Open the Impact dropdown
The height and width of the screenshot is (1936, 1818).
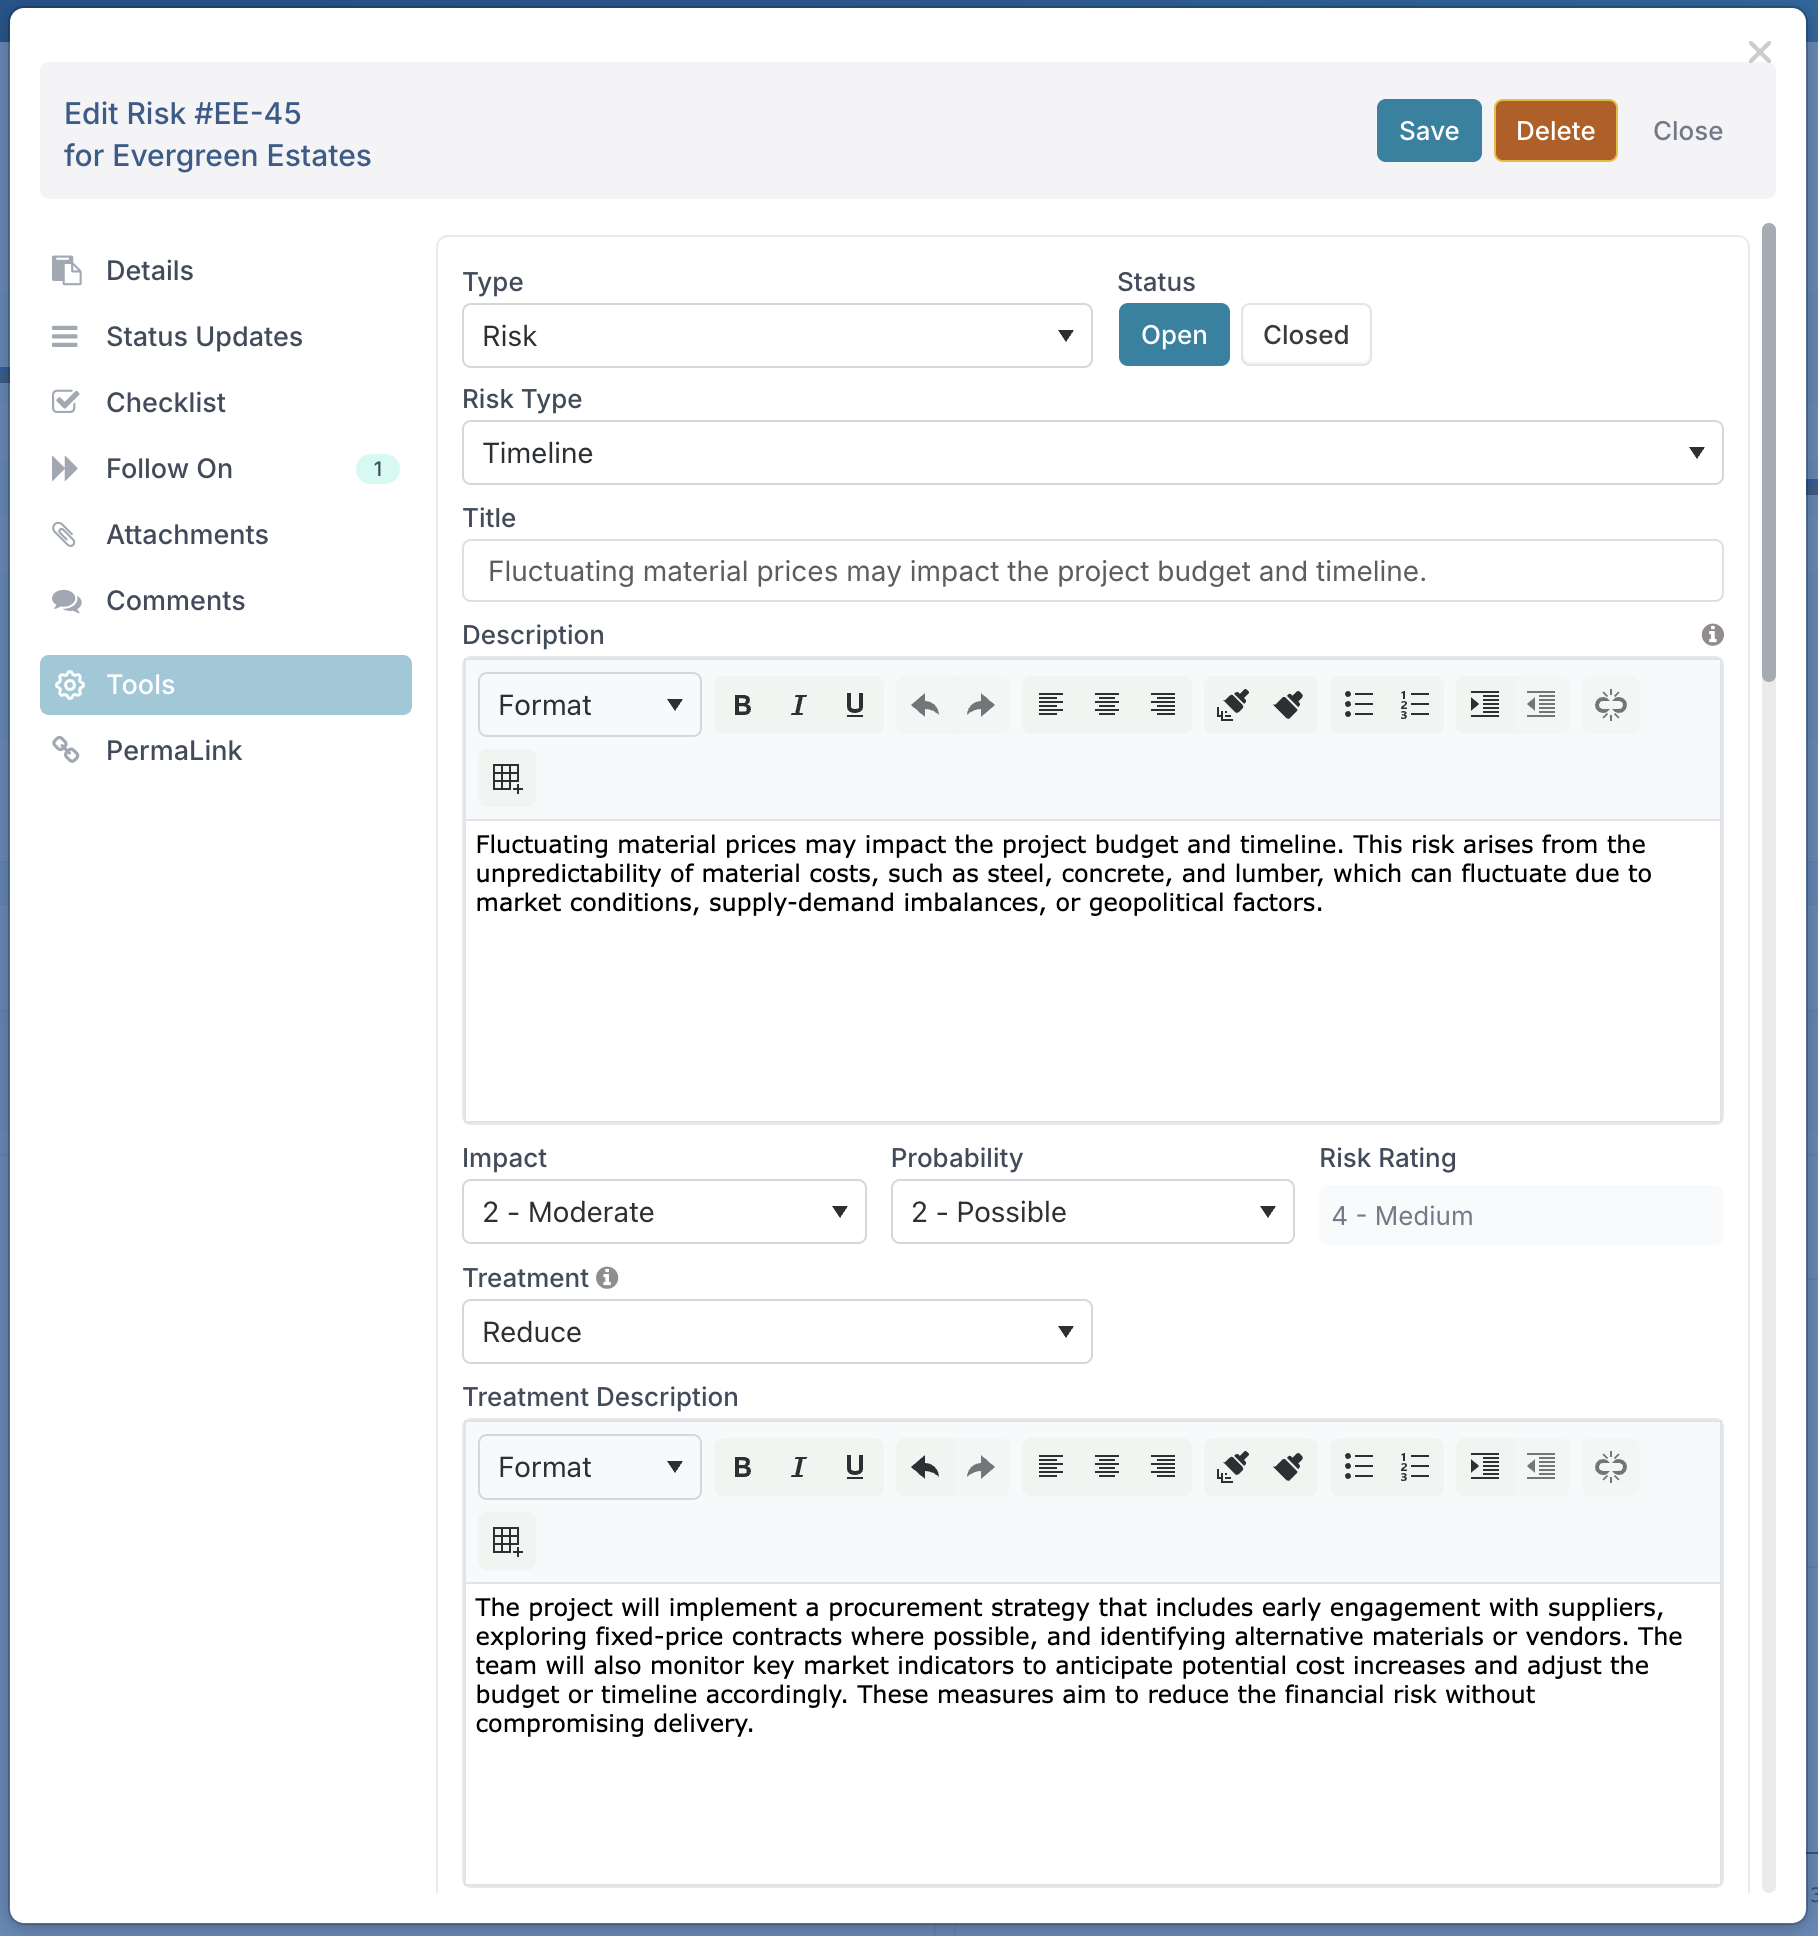point(664,1212)
